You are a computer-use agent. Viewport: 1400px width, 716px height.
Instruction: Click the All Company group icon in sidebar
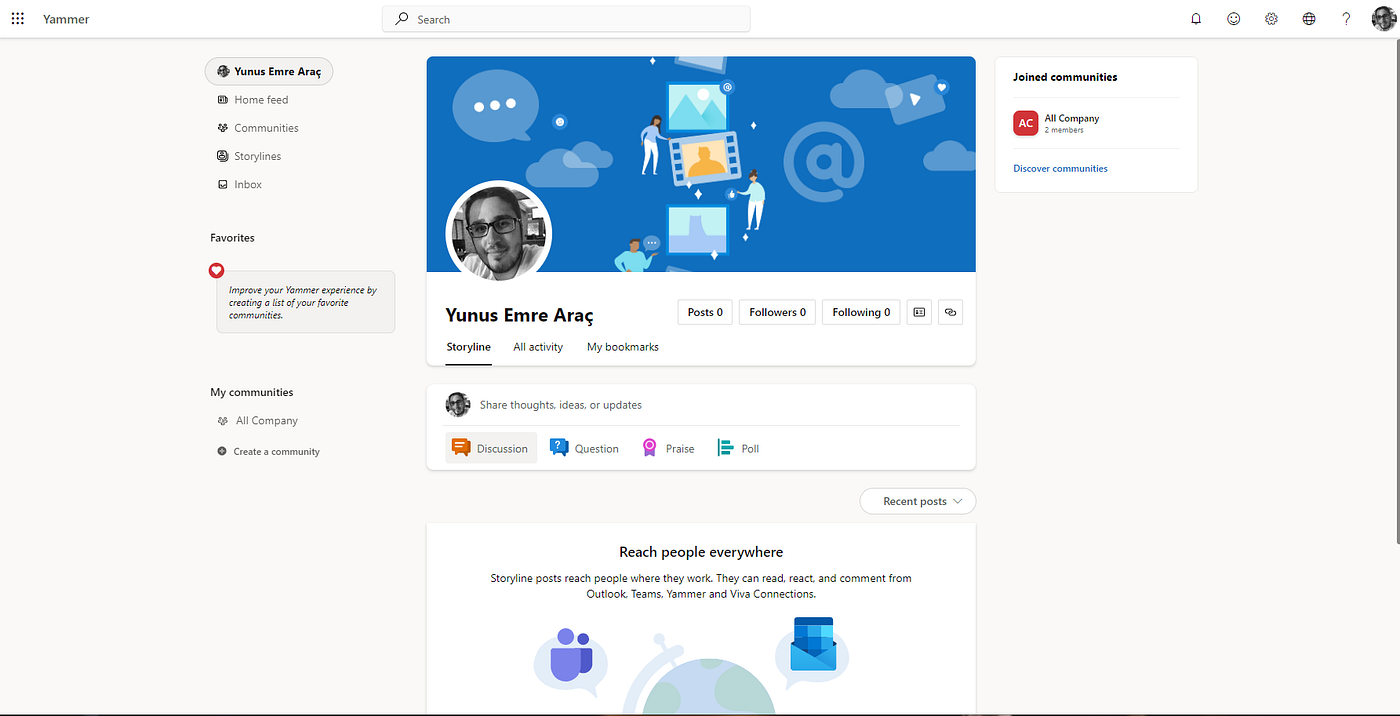click(223, 421)
